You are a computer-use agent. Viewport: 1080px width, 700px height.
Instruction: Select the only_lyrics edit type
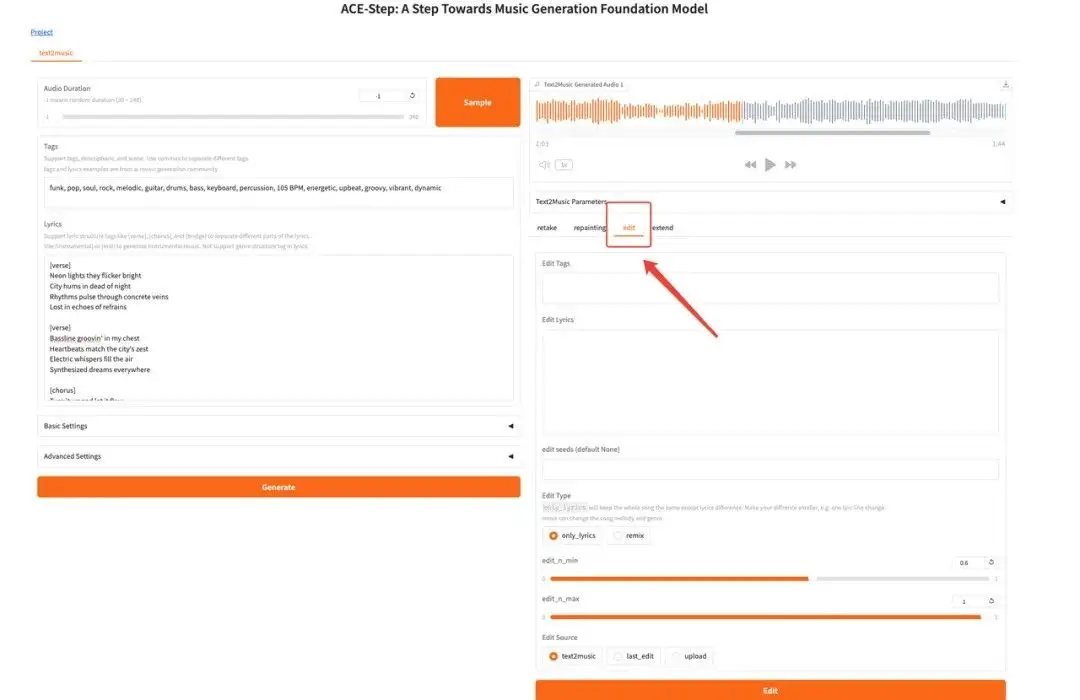click(572, 535)
